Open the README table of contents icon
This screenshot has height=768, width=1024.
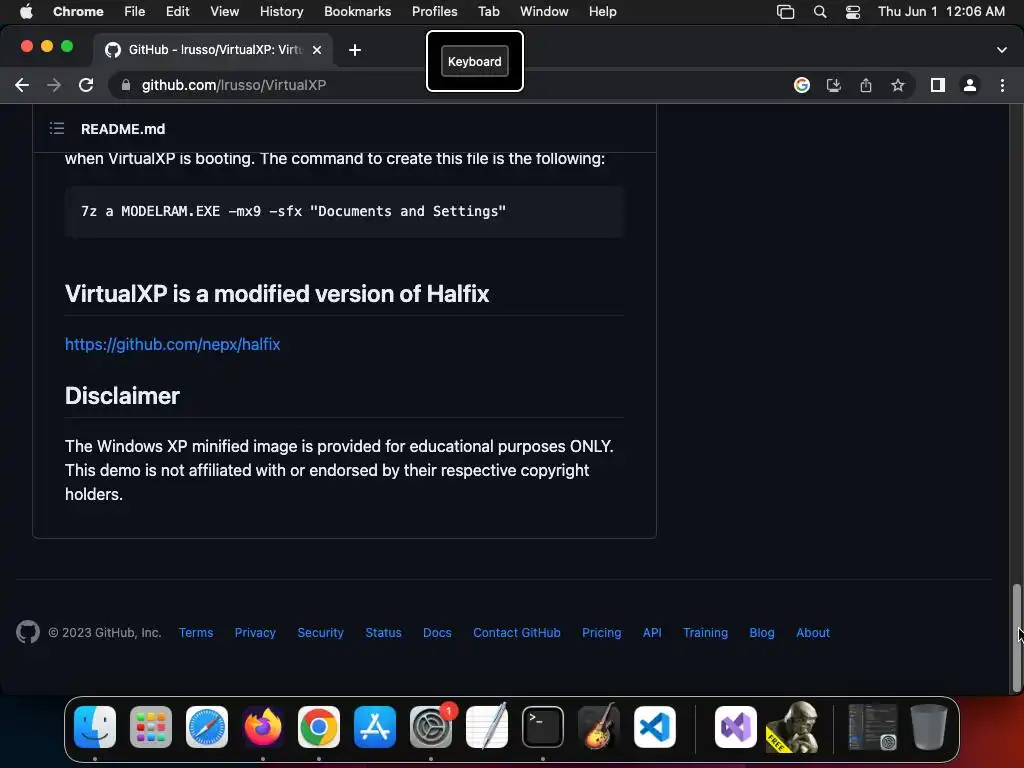click(x=57, y=129)
